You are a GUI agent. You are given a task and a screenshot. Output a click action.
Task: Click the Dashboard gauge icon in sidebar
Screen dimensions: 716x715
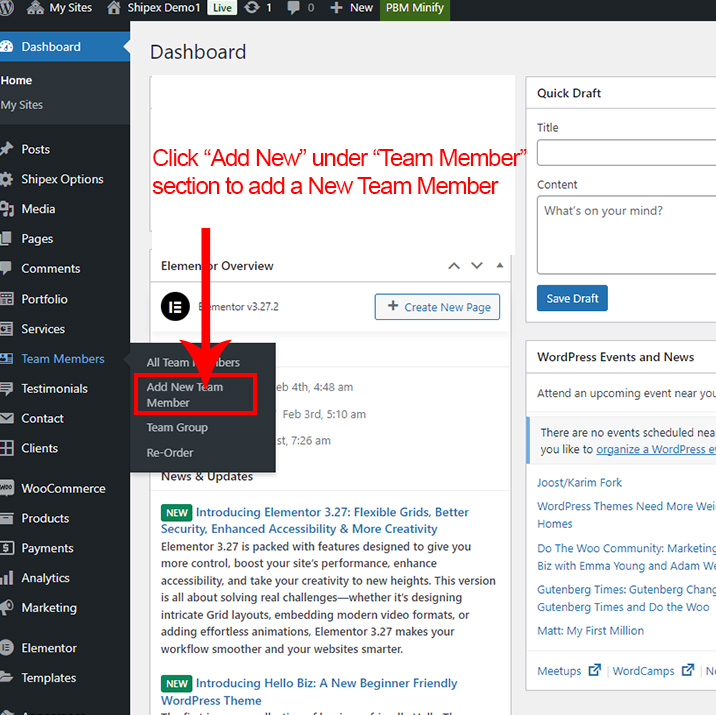pos(6,46)
